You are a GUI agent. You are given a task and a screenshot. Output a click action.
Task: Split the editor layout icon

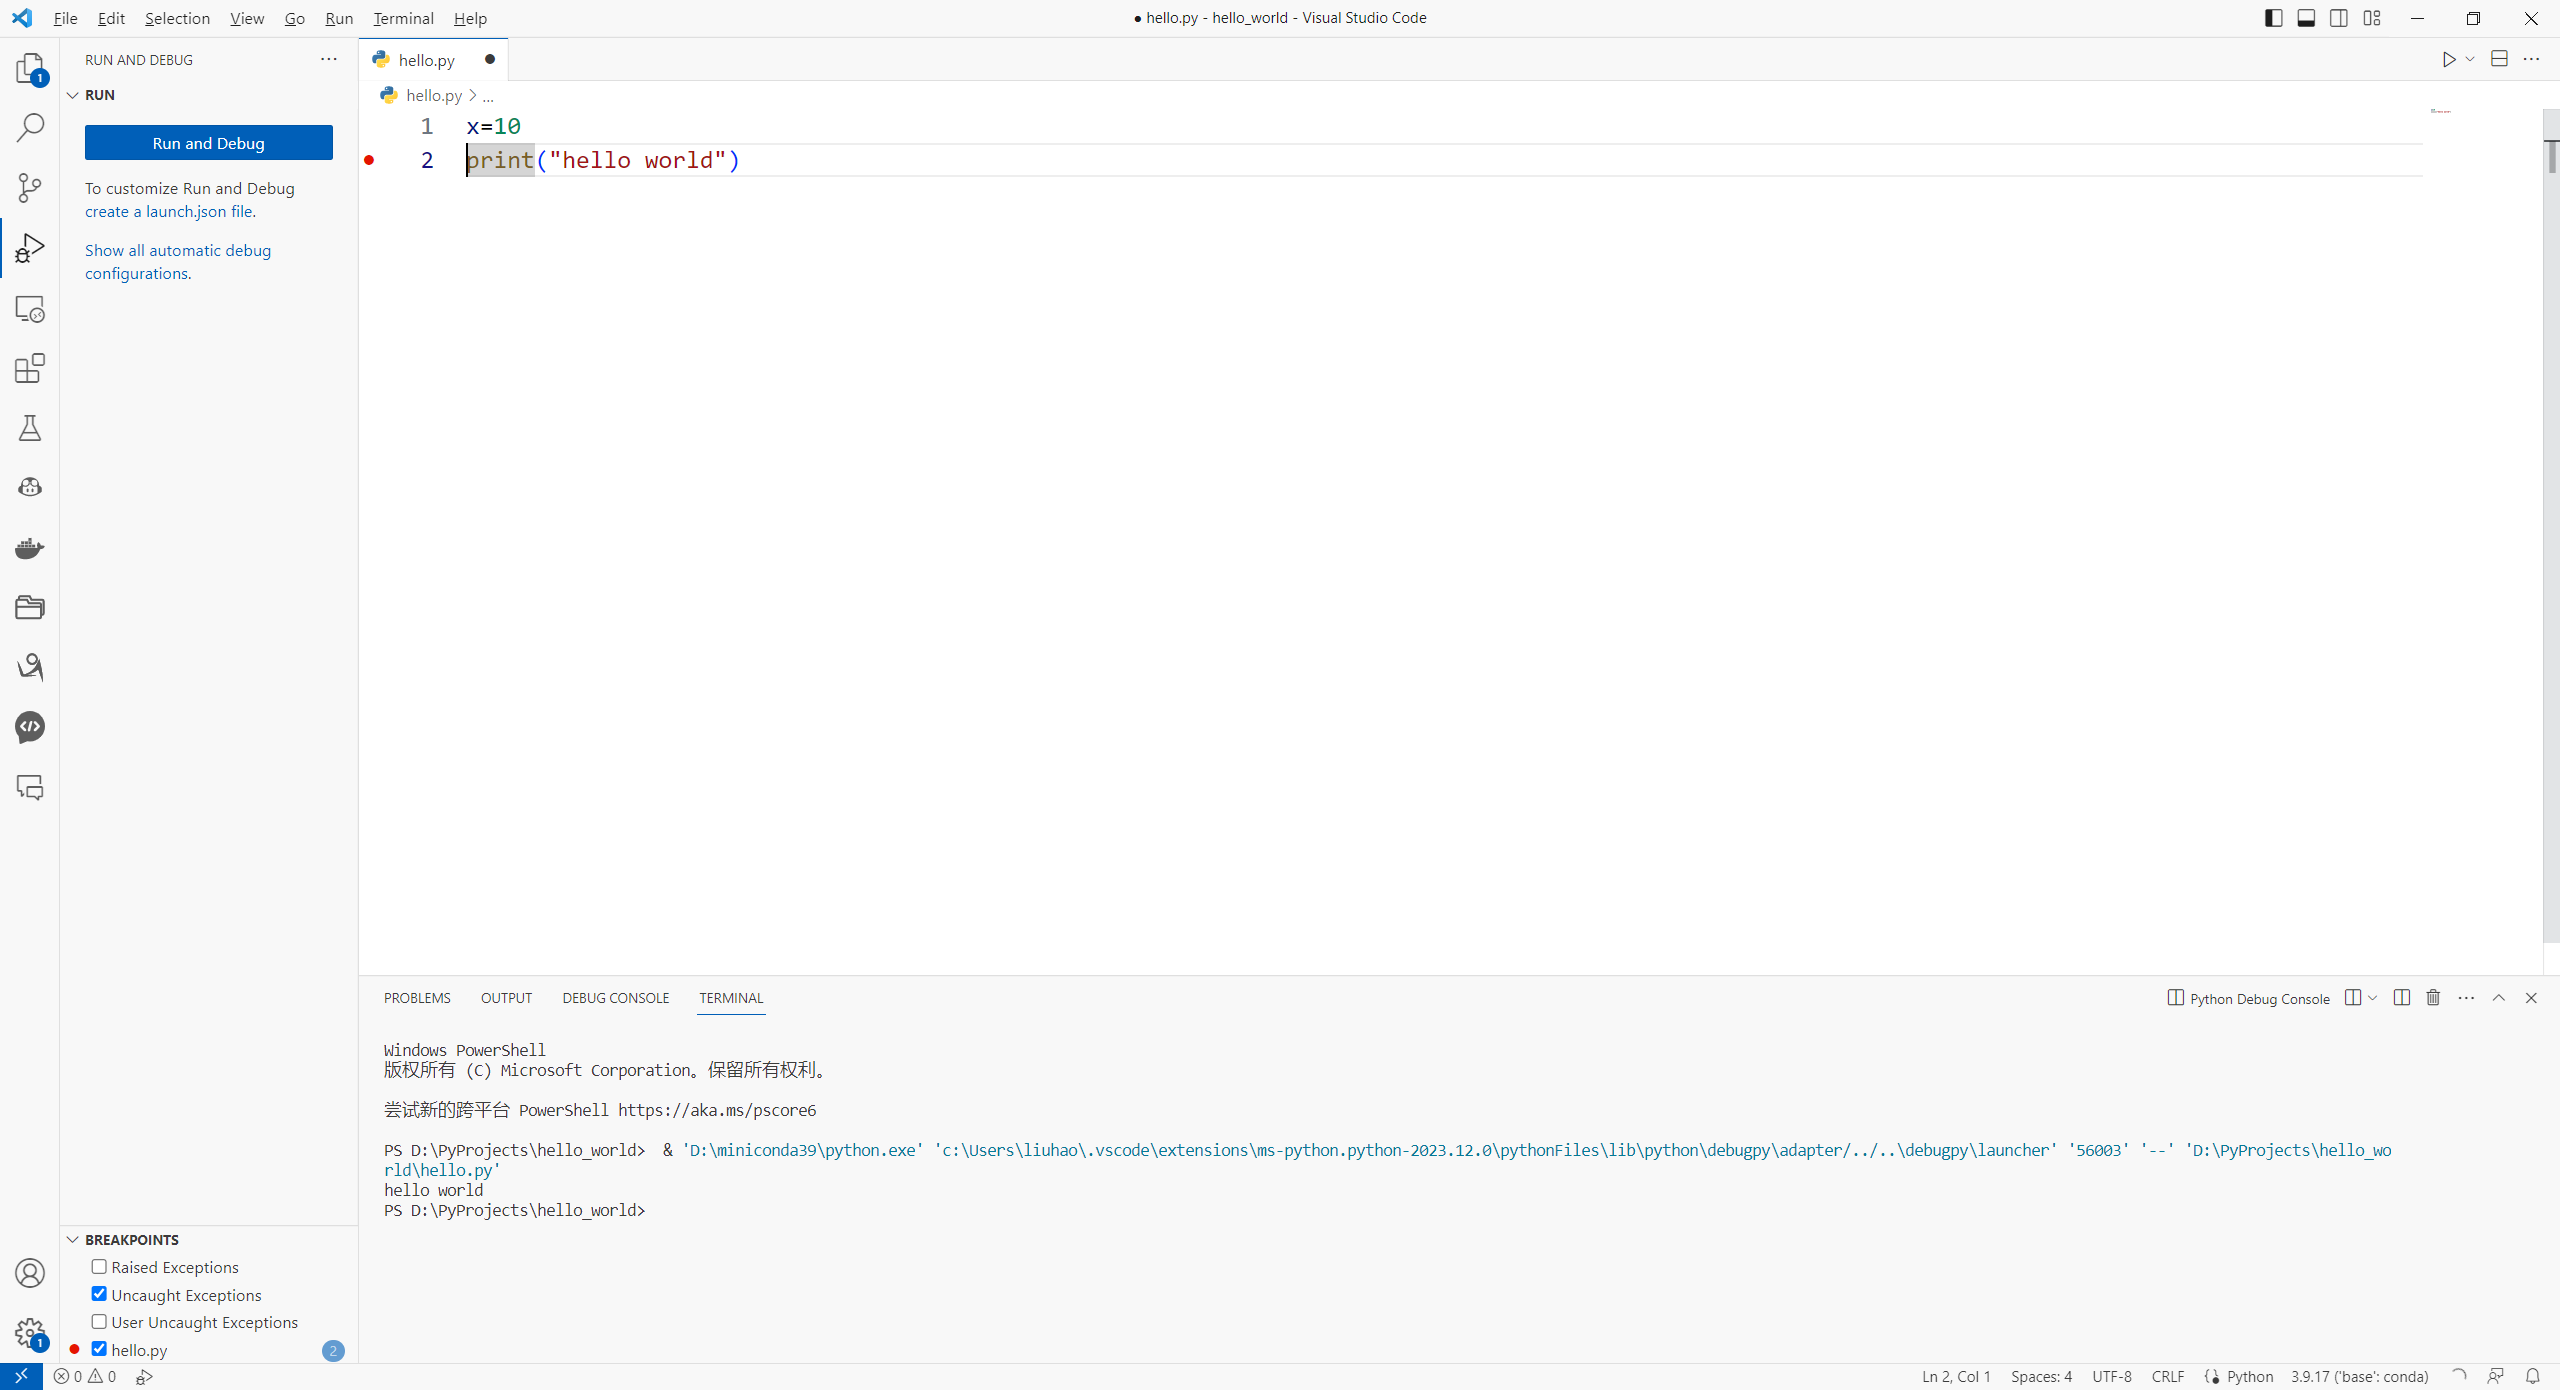click(x=2499, y=59)
